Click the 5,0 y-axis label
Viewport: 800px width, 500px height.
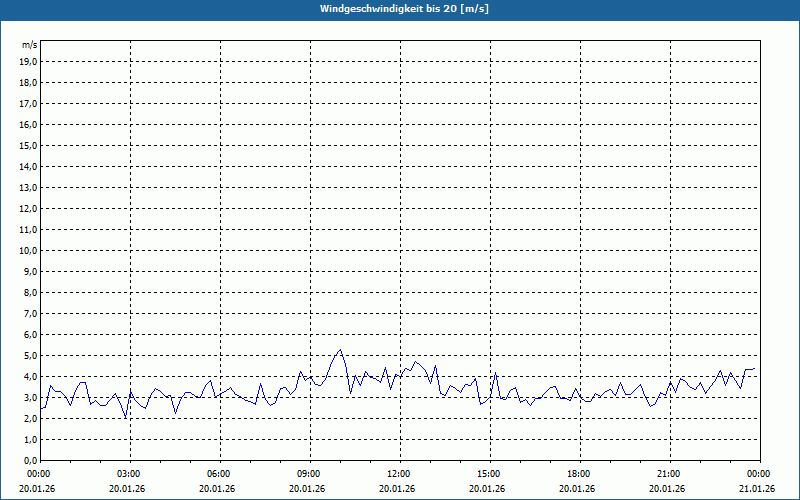coord(30,355)
